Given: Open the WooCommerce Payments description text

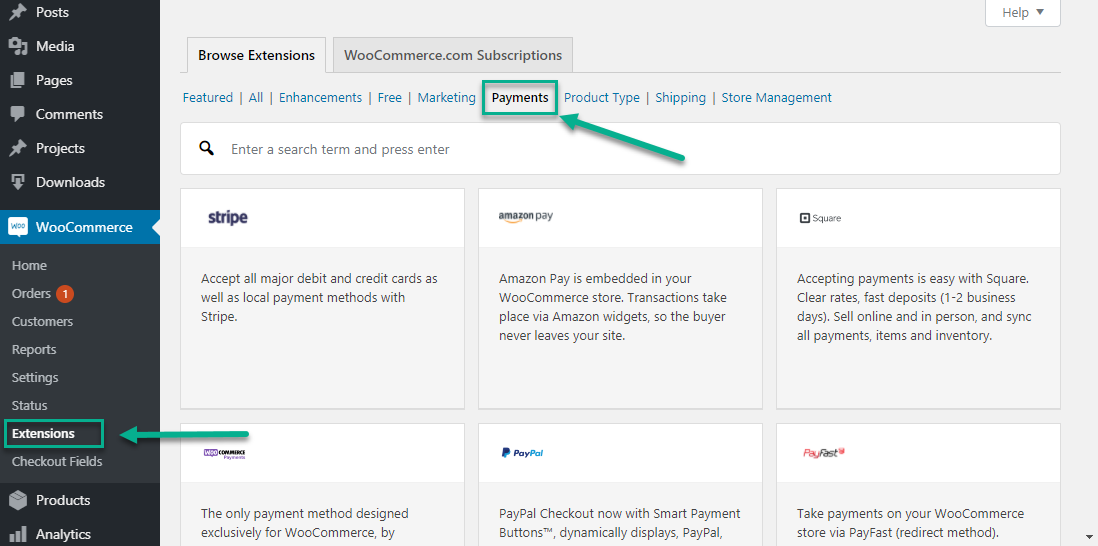Looking at the screenshot, I should (x=305, y=523).
